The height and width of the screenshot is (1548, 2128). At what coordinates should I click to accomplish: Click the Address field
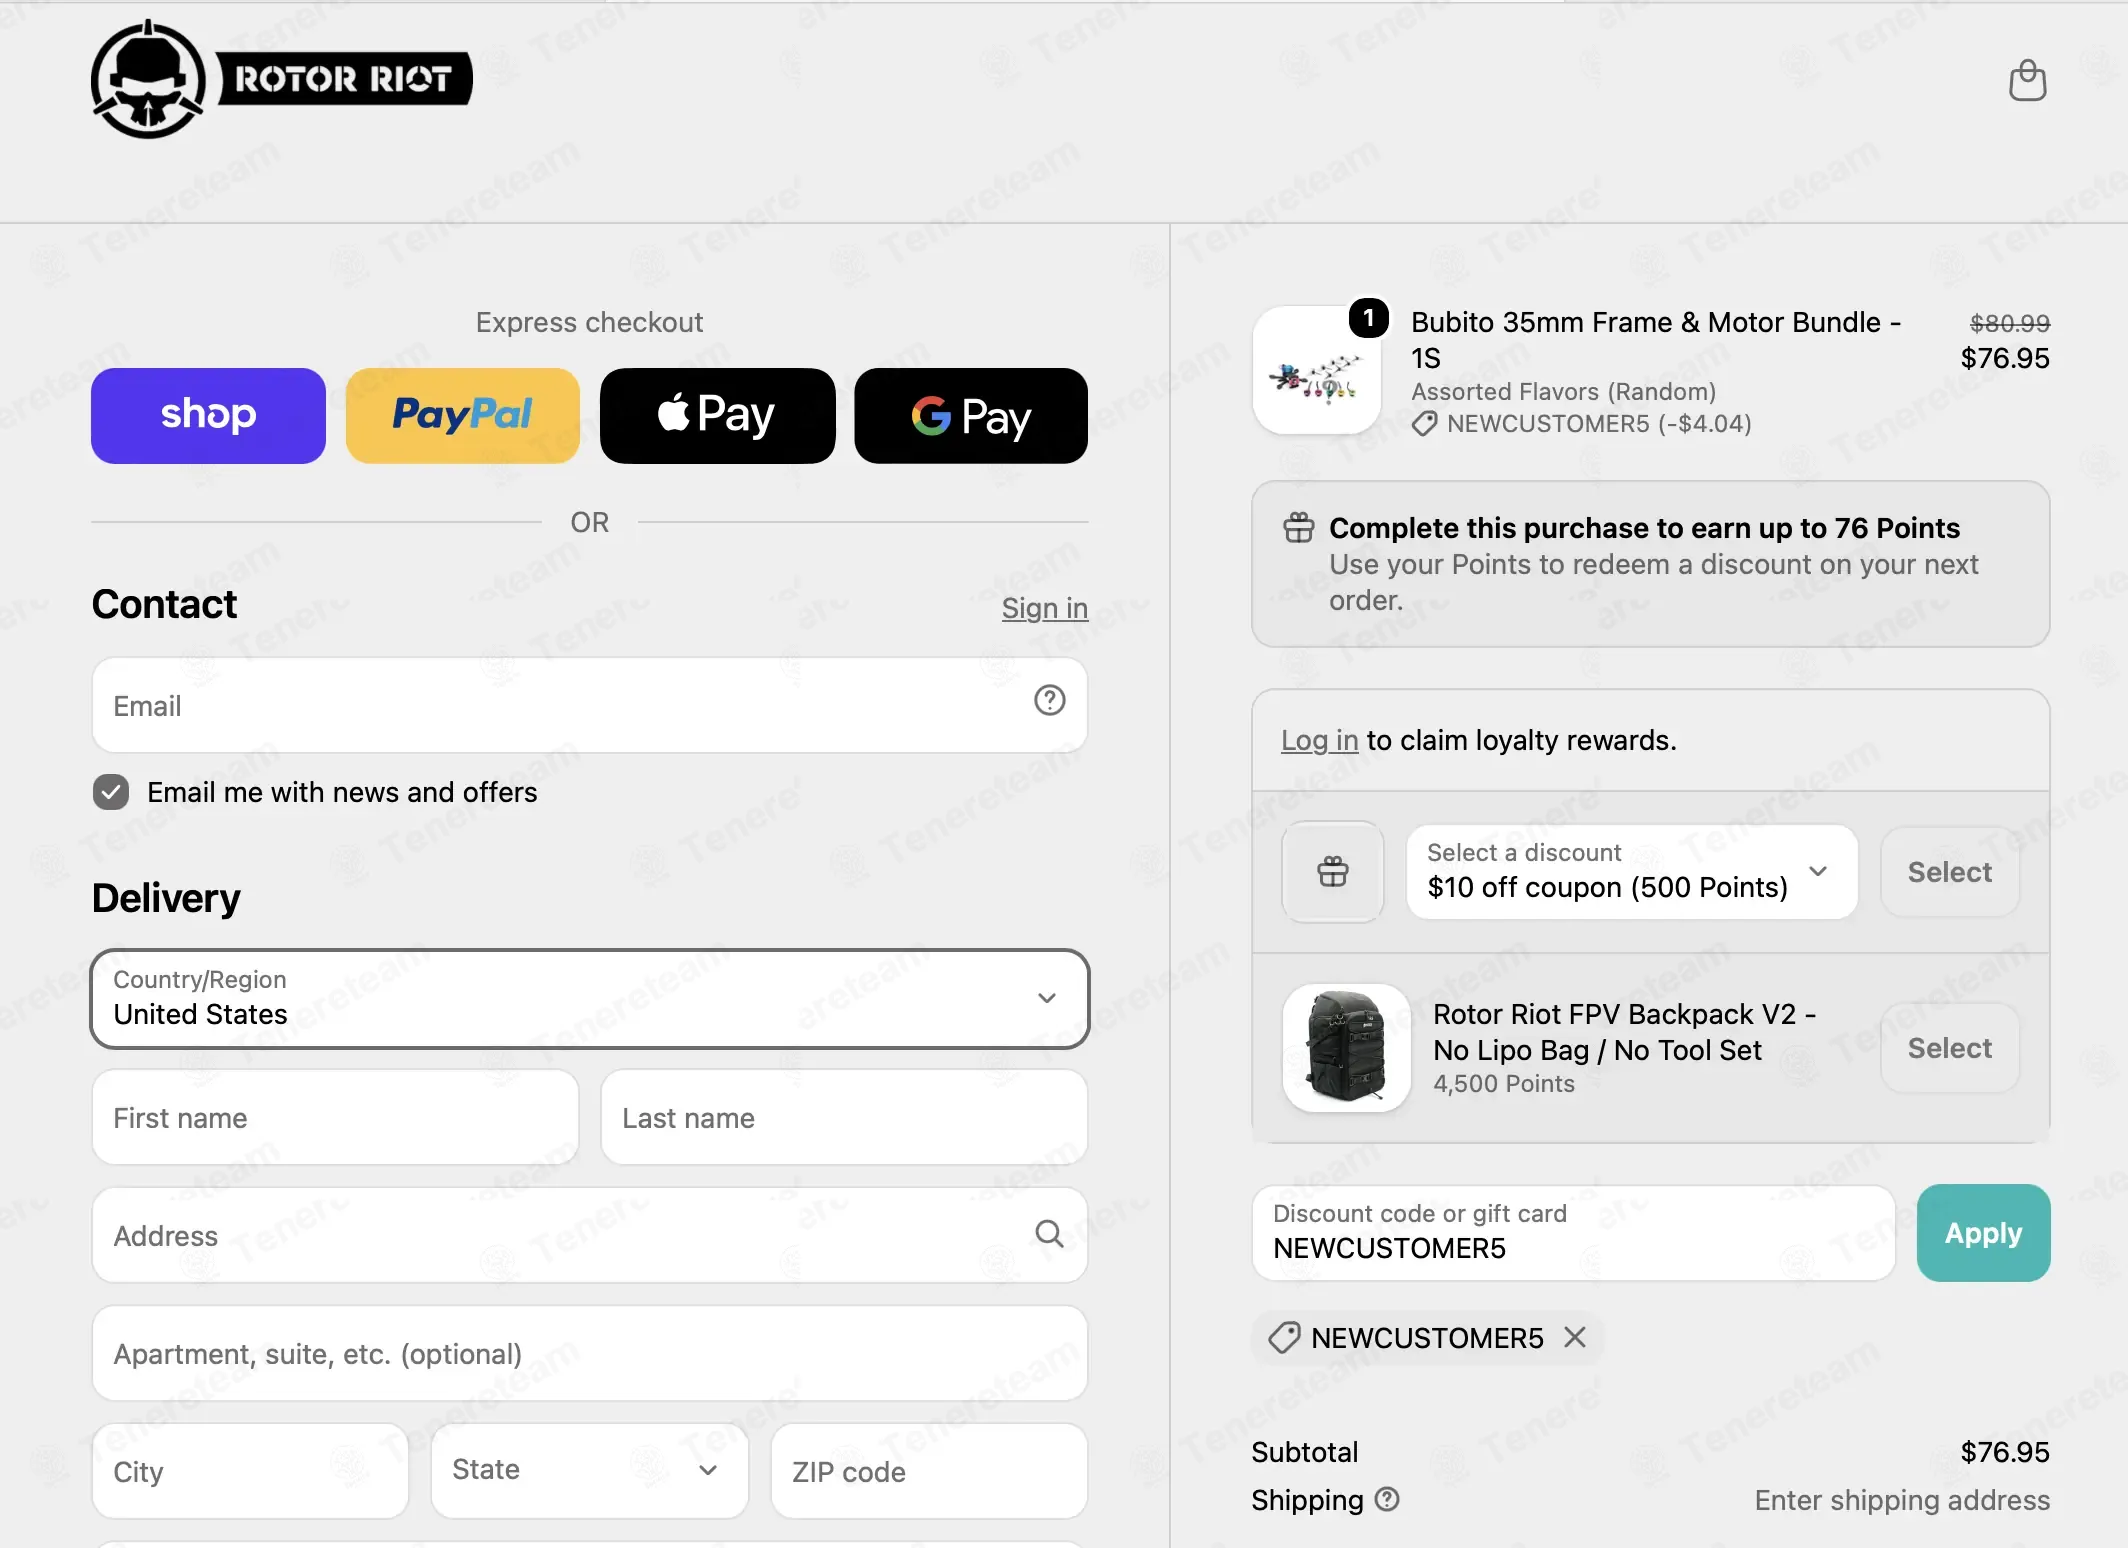tap(589, 1235)
